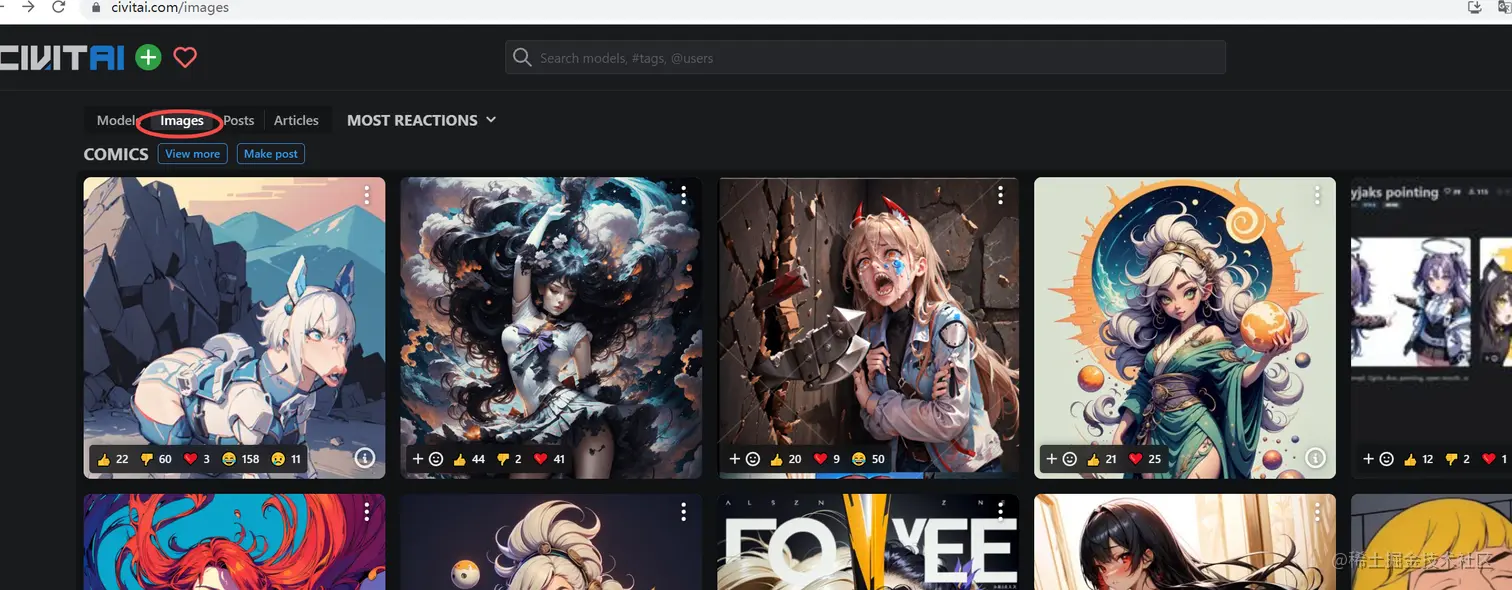The image size is (1512, 590).
Task: Toggle the thumbs-up 20 reaction
Action: (x=786, y=459)
